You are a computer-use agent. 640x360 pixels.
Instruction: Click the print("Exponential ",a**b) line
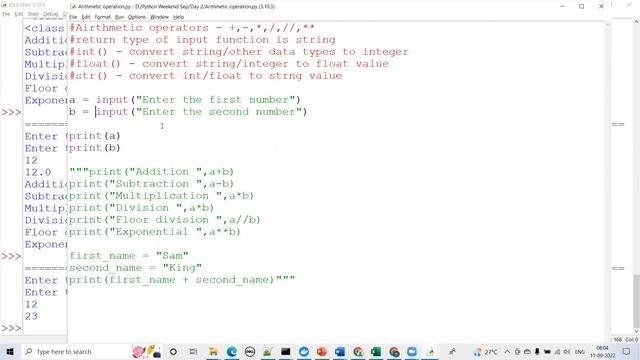point(155,232)
